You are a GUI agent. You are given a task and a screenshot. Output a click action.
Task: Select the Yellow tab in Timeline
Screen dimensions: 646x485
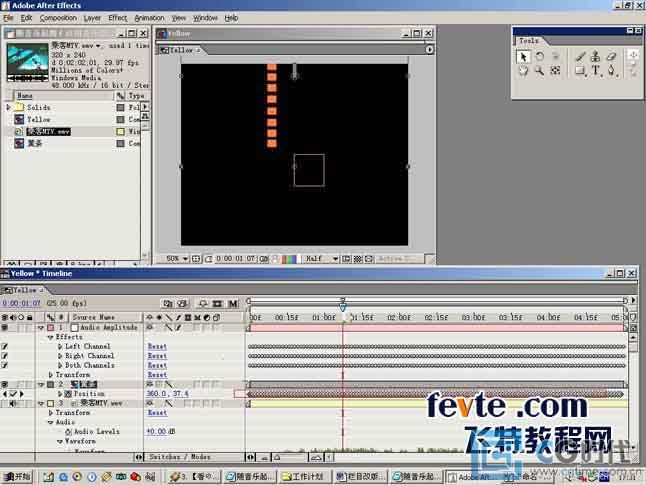click(23, 291)
